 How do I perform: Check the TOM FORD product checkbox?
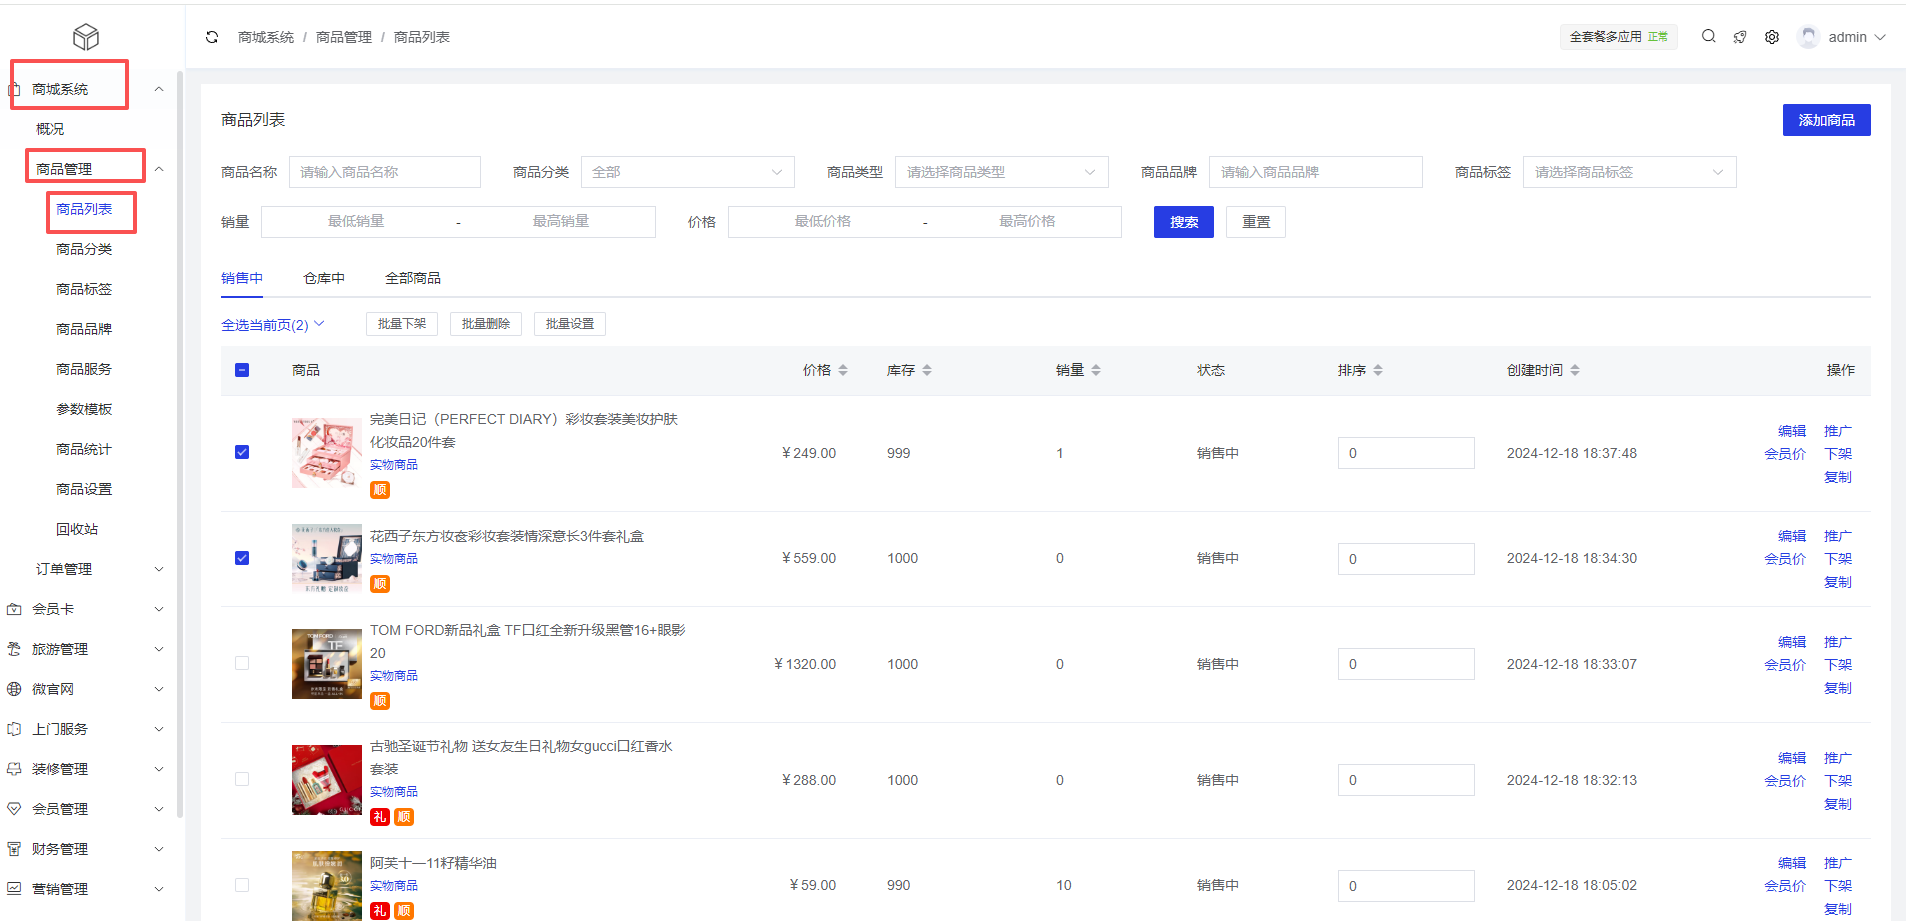tap(242, 663)
